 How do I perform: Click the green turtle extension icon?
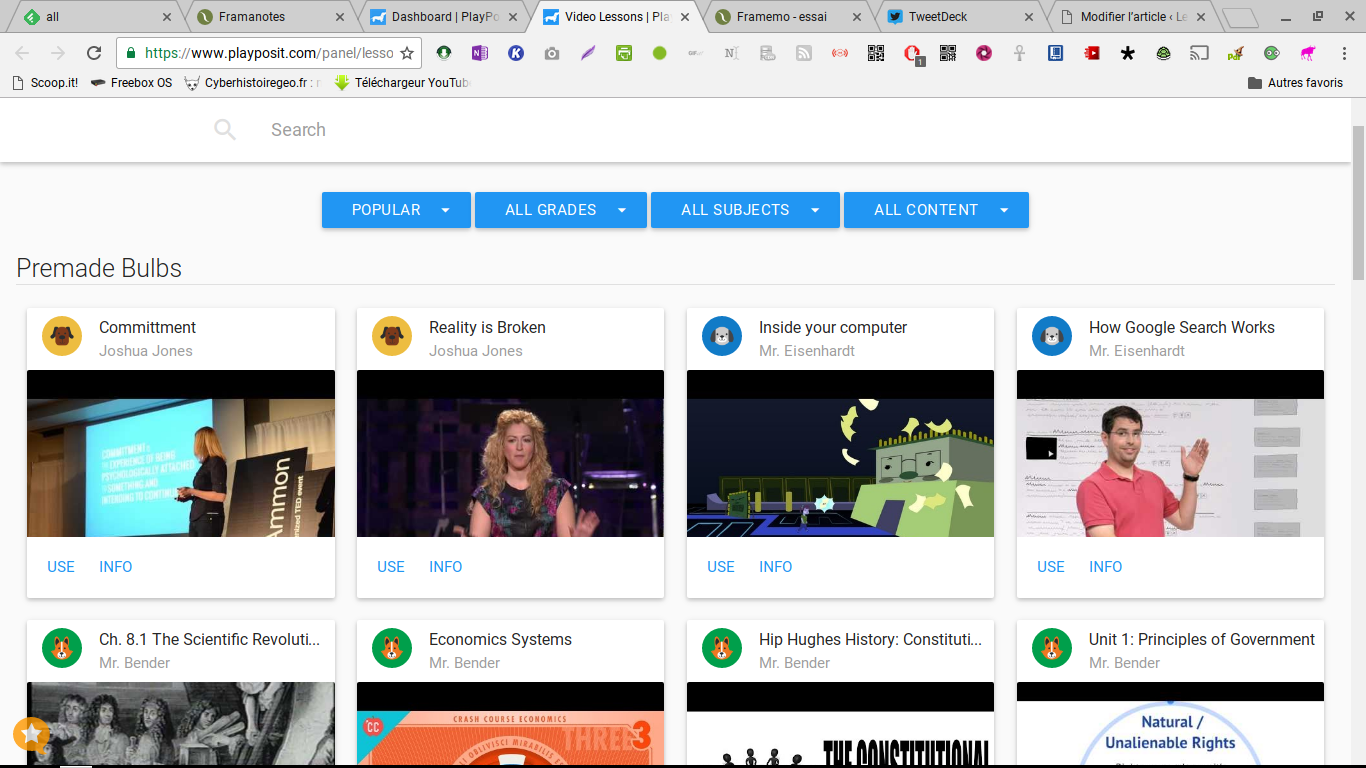pos(1163,53)
